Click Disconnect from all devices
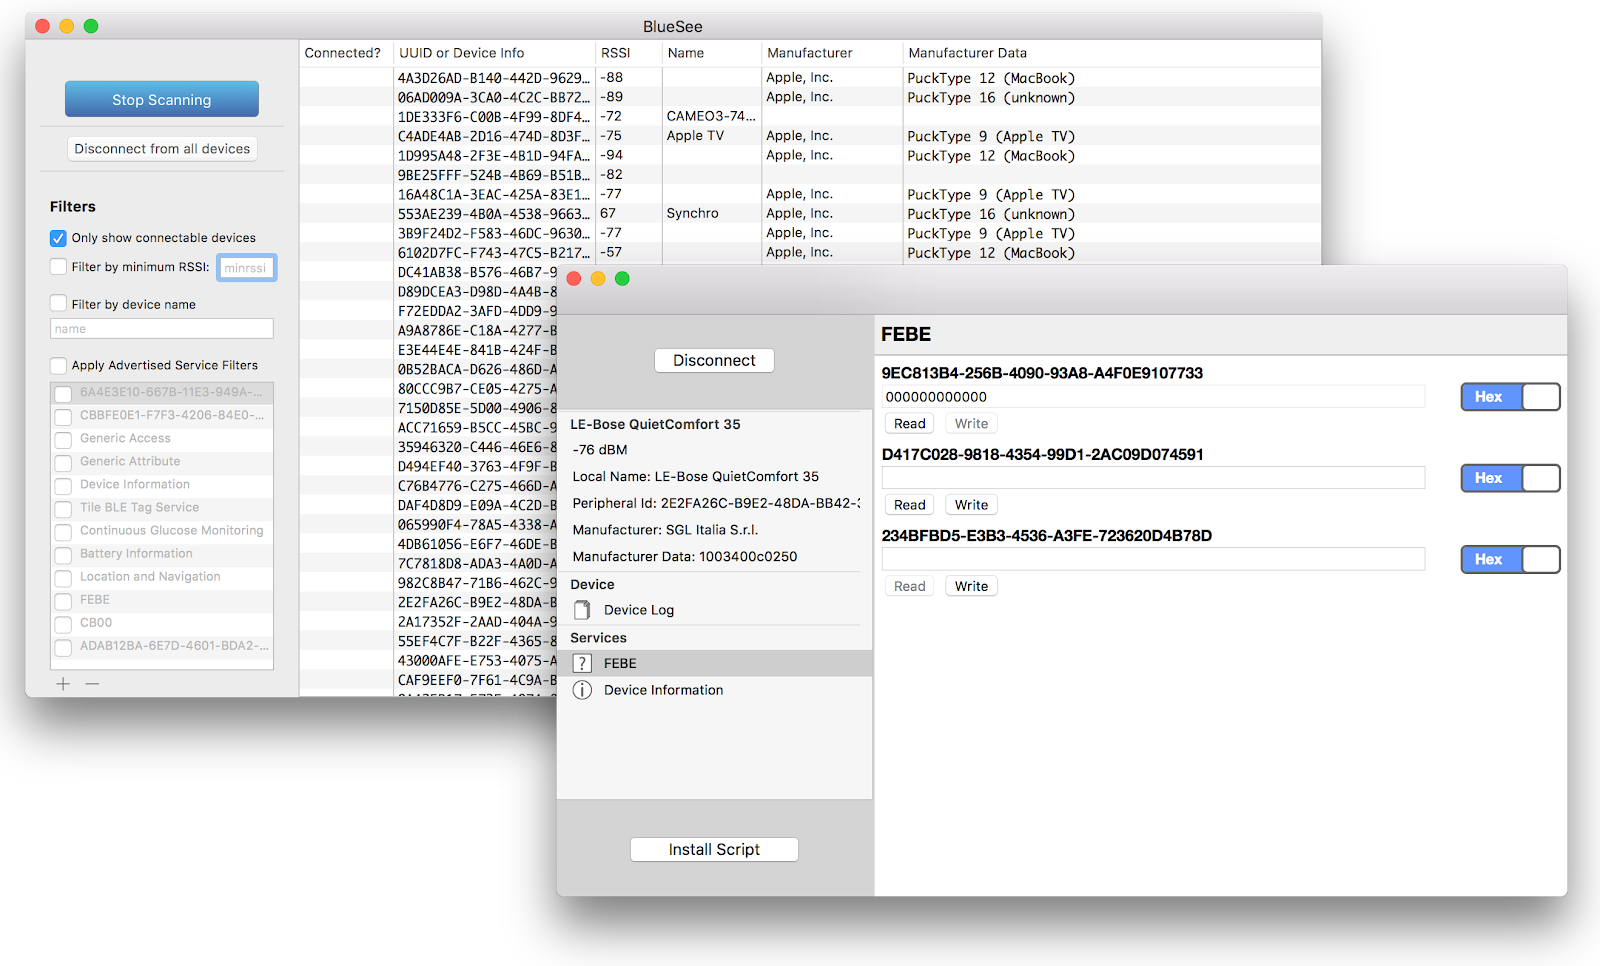The height and width of the screenshot is (966, 1600). point(162,149)
